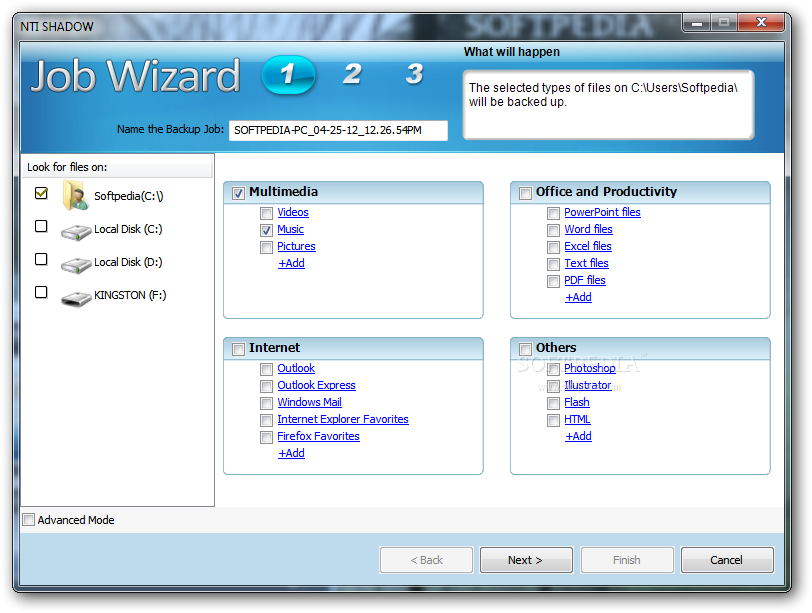
Task: Click the Softpedia user folder icon
Action: click(x=76, y=195)
